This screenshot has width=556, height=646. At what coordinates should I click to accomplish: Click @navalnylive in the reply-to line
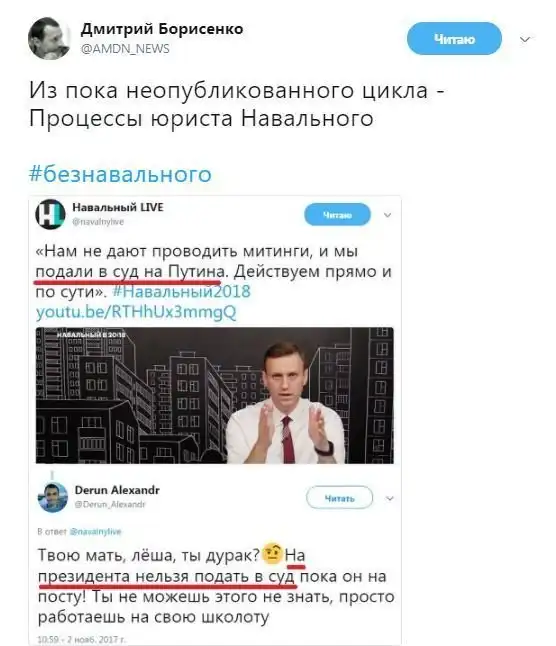coord(96,531)
